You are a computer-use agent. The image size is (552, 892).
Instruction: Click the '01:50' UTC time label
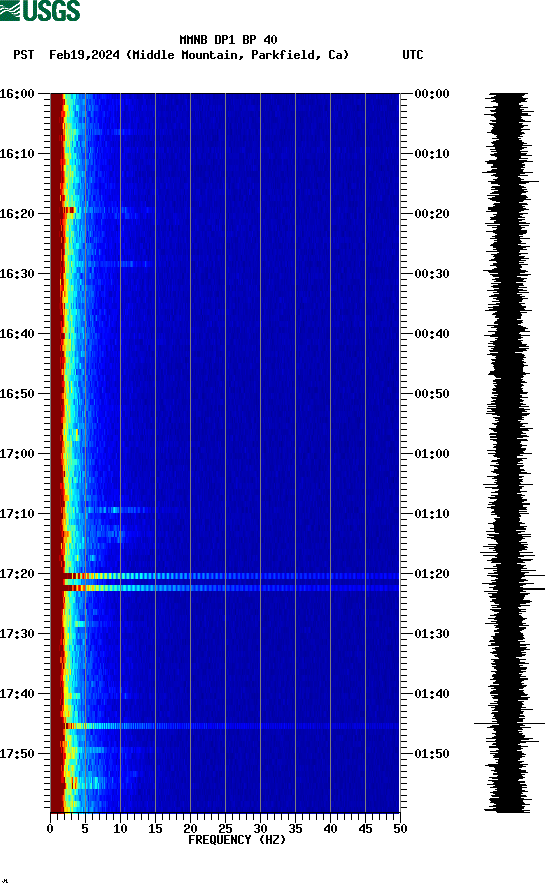pos(432,754)
